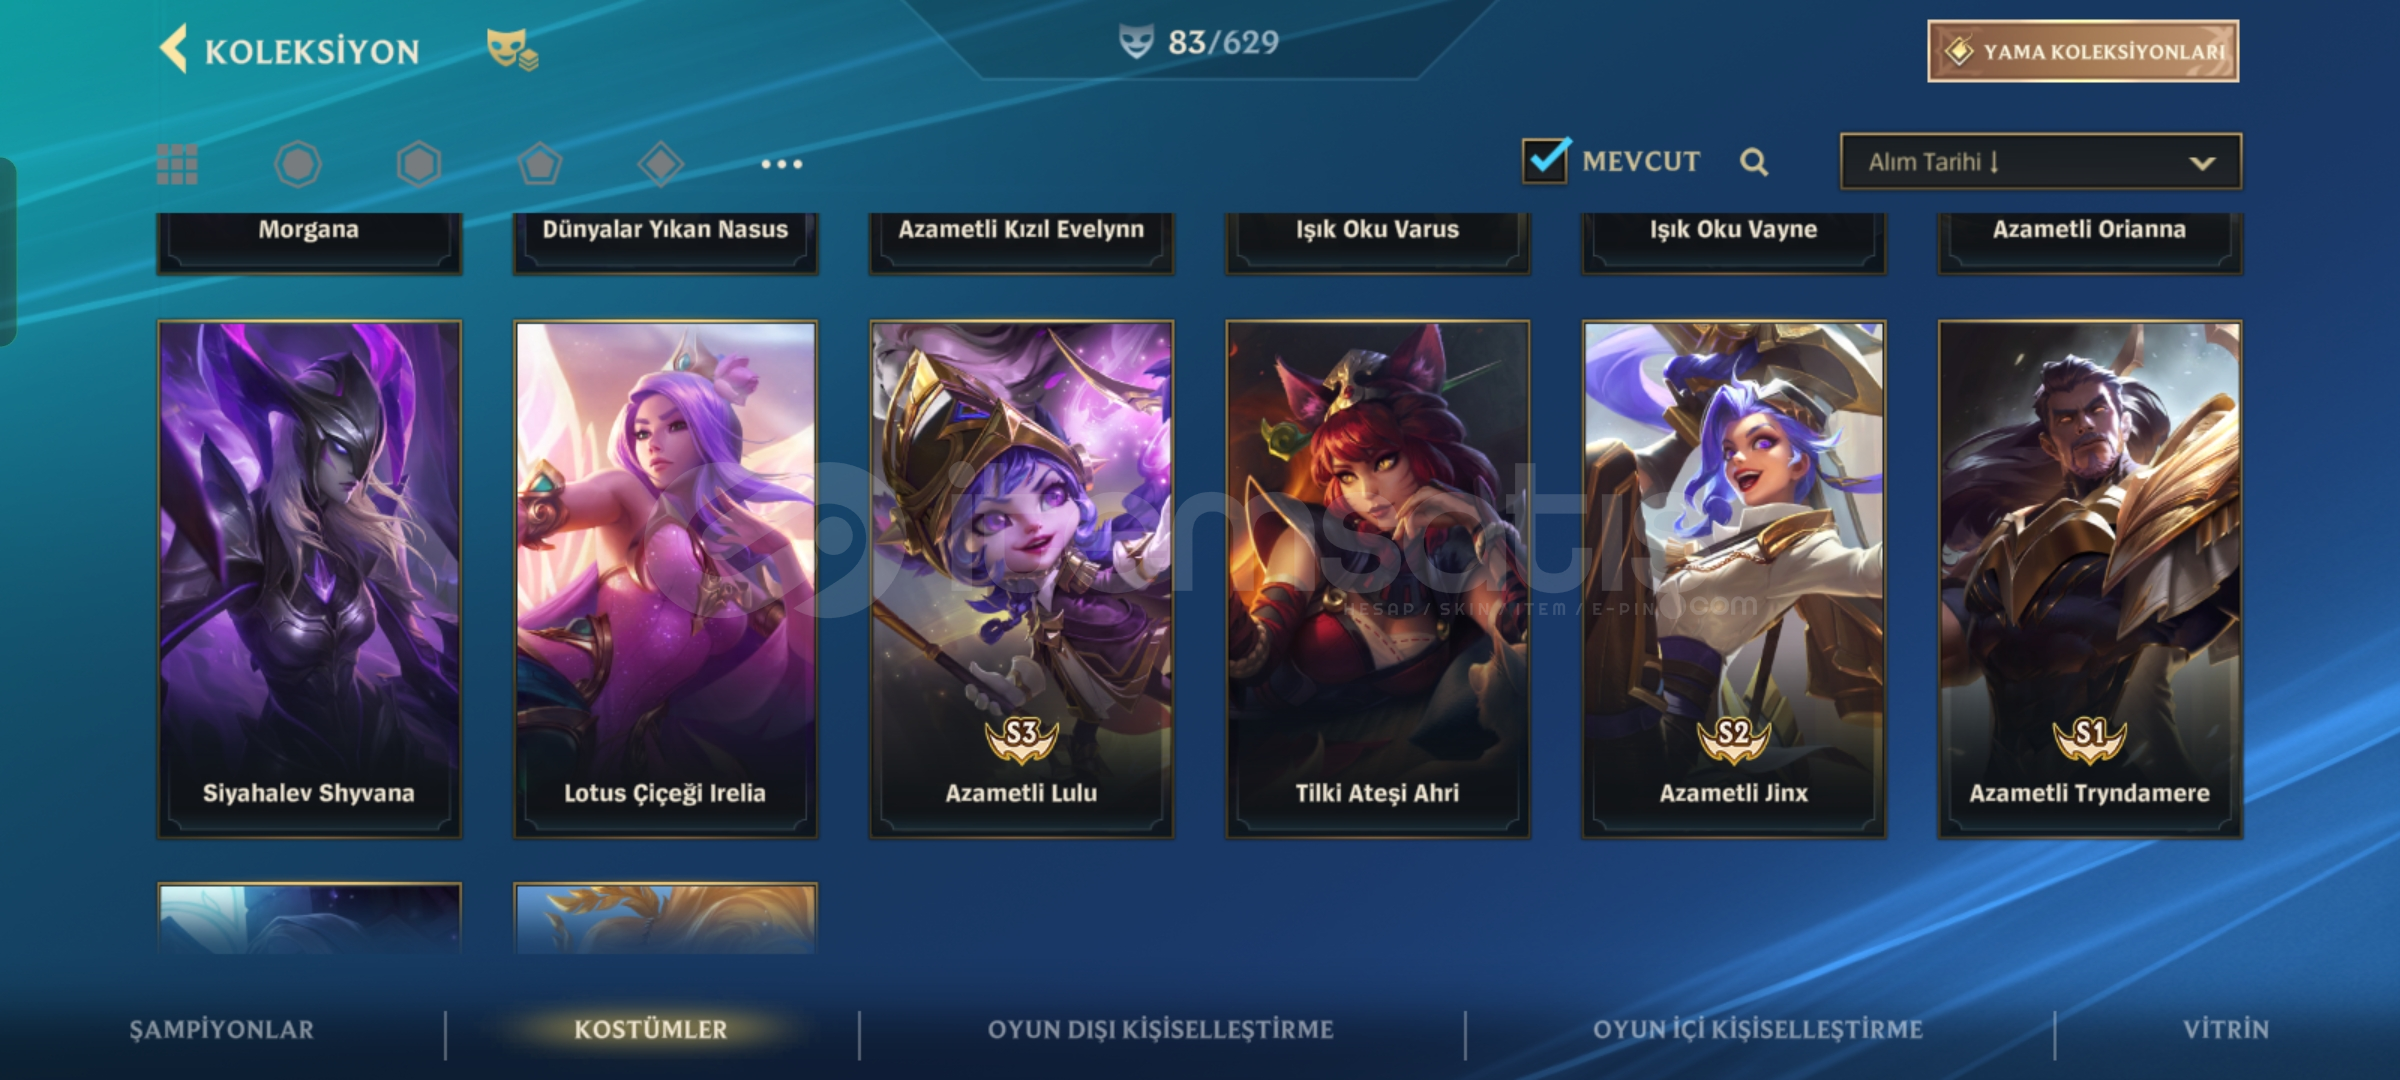
Task: Open the VİTRİN tab
Action: tap(2226, 1030)
